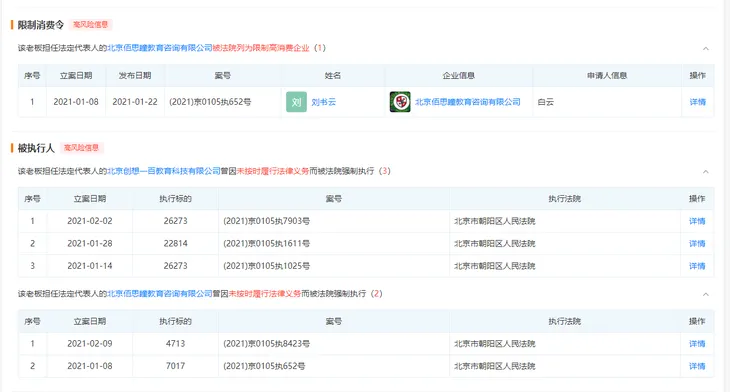Screen dimensions: 730x392
Task: Open 详情 for case 京0105执1611号
Action: pyautogui.click(x=697, y=243)
